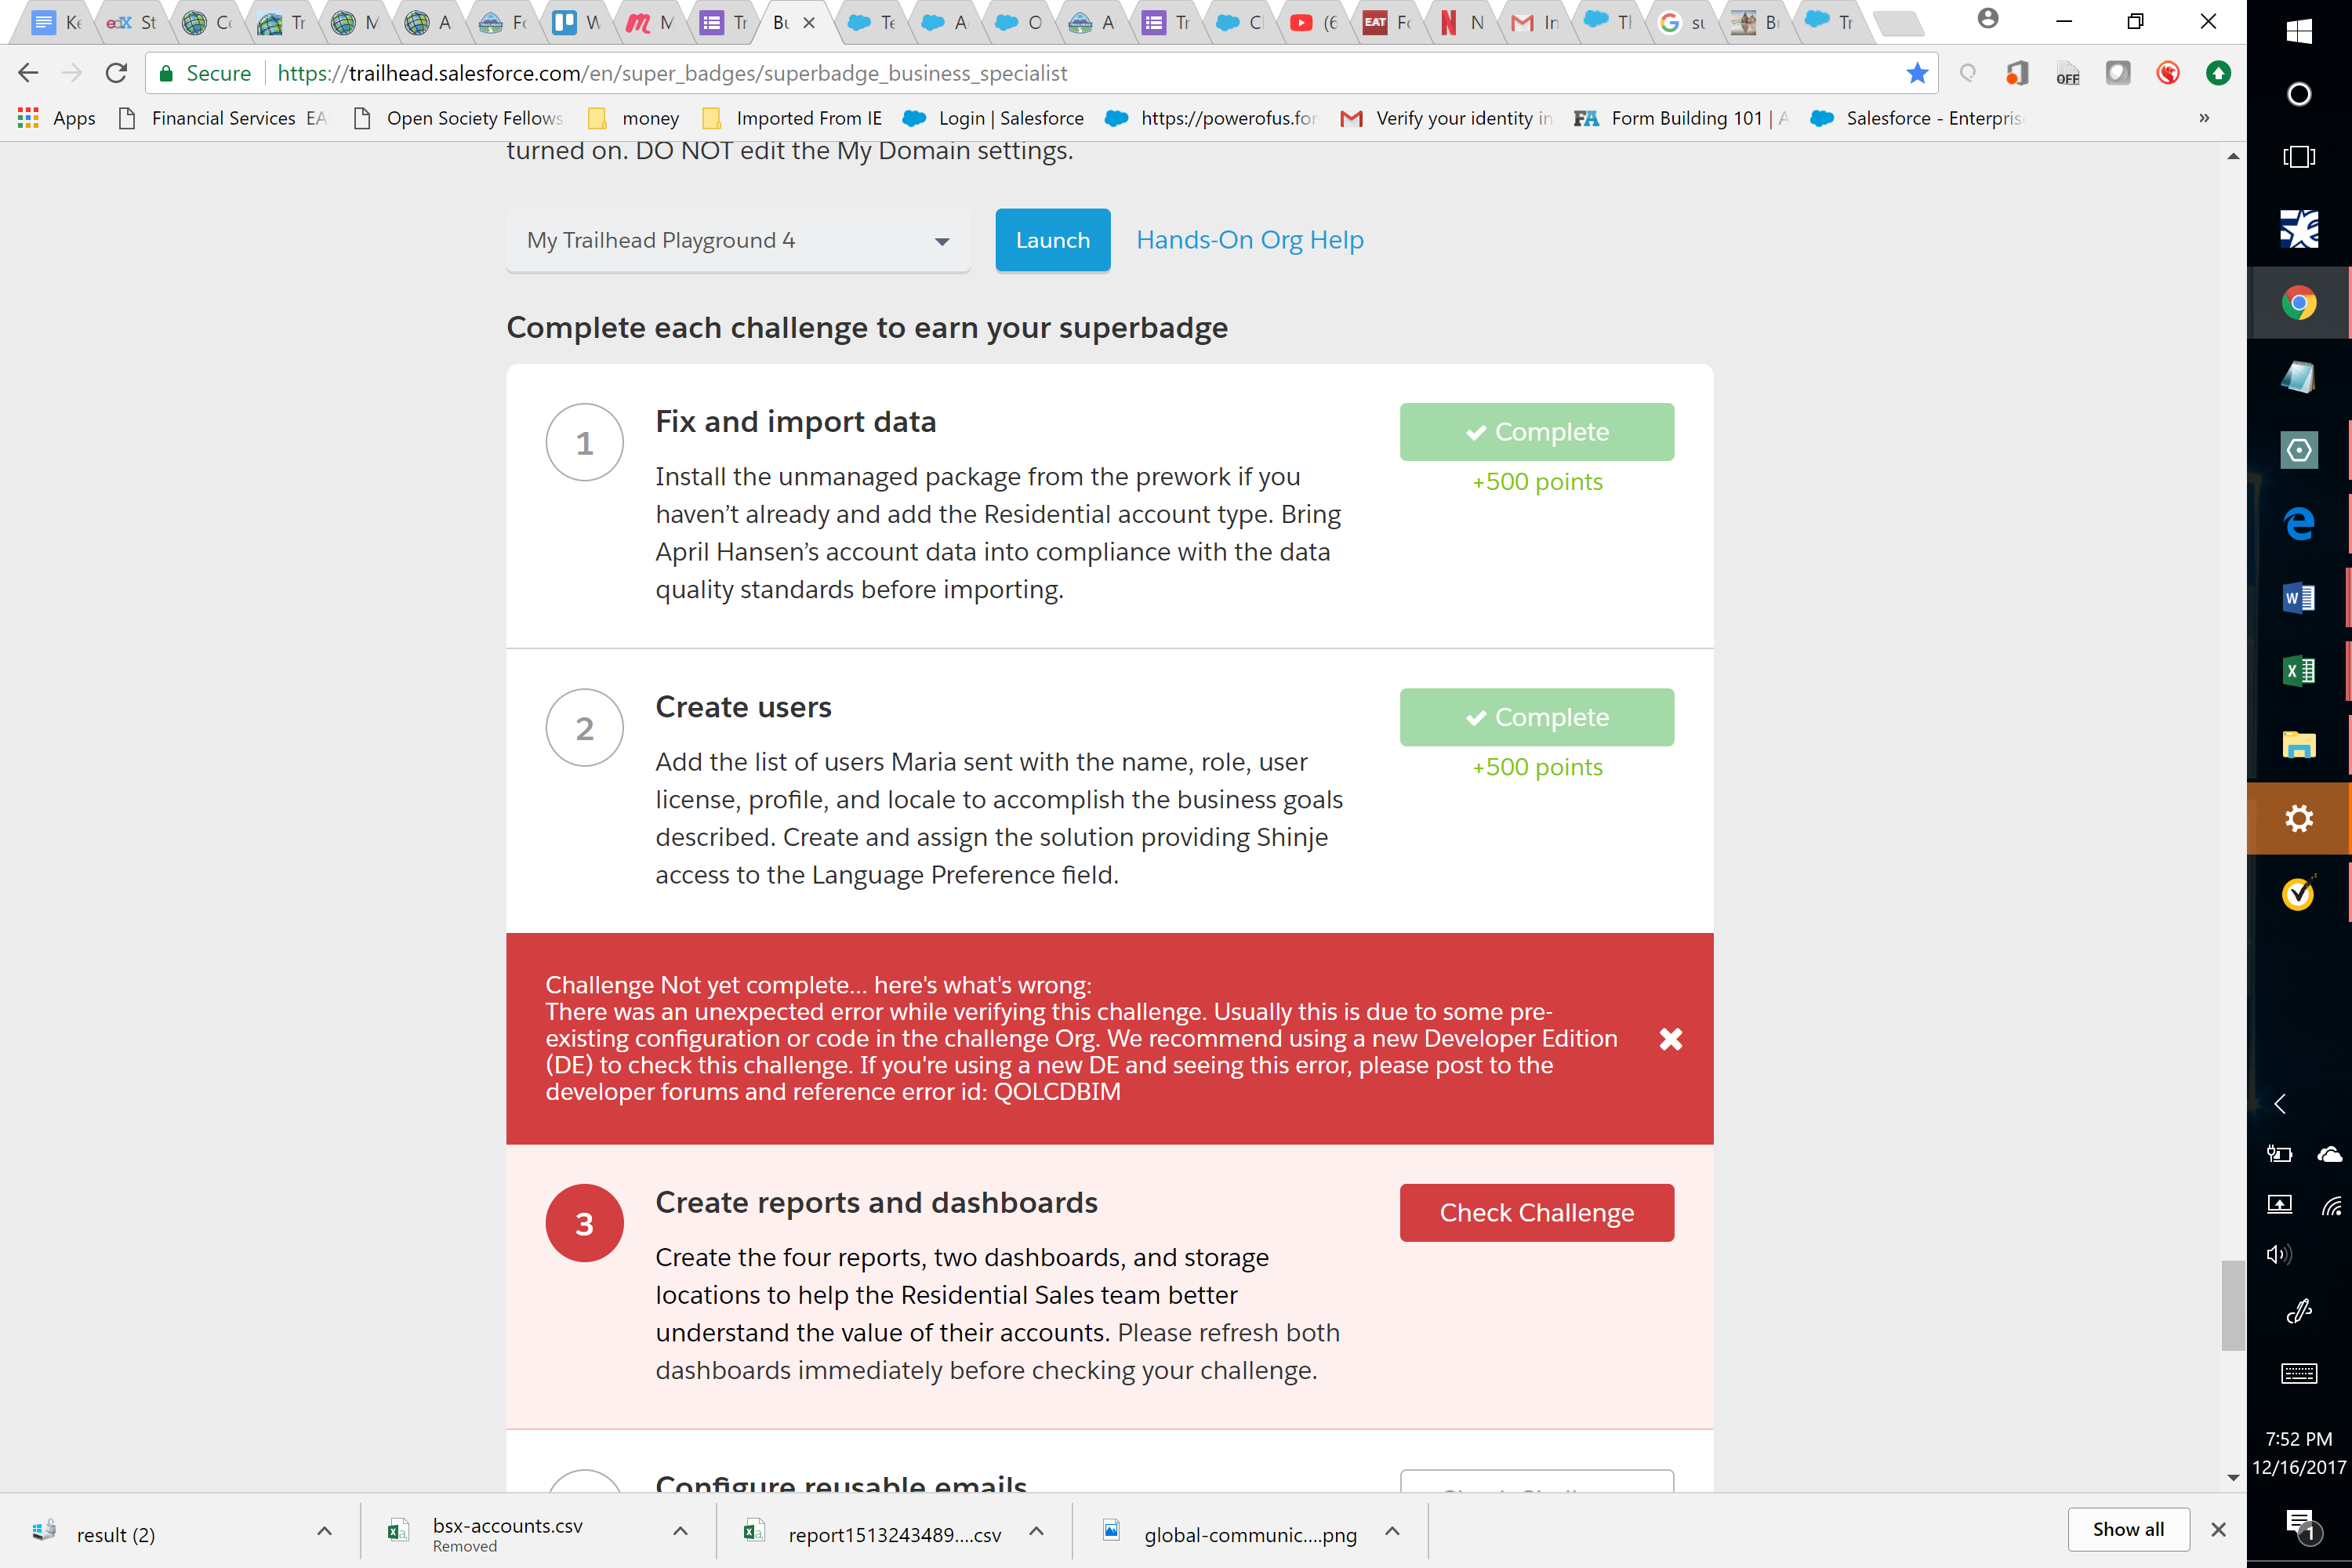The height and width of the screenshot is (1568, 2352).
Task: Click Check Challenge for reports and dashboards
Action: click(1536, 1212)
